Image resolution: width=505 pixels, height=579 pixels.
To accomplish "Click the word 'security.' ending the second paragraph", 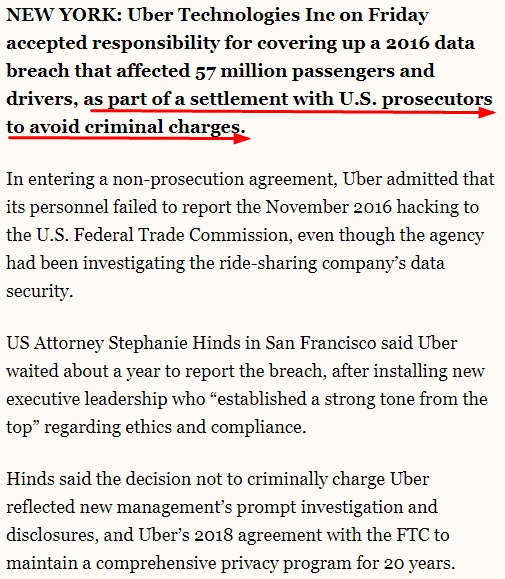I will (39, 291).
